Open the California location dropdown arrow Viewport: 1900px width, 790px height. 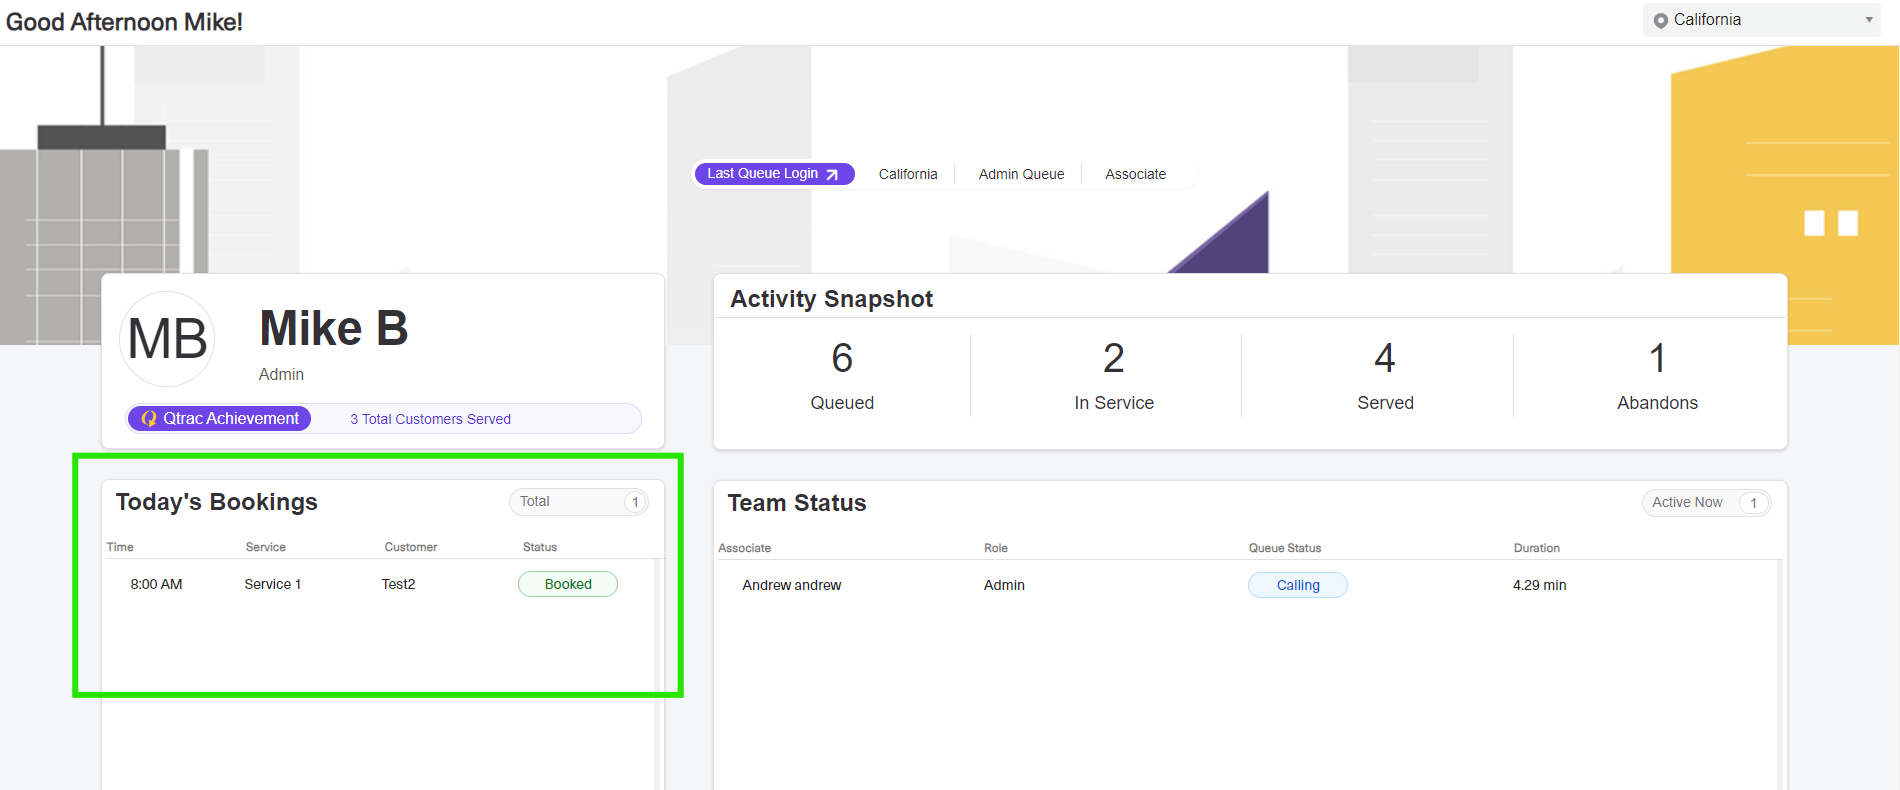coord(1868,20)
